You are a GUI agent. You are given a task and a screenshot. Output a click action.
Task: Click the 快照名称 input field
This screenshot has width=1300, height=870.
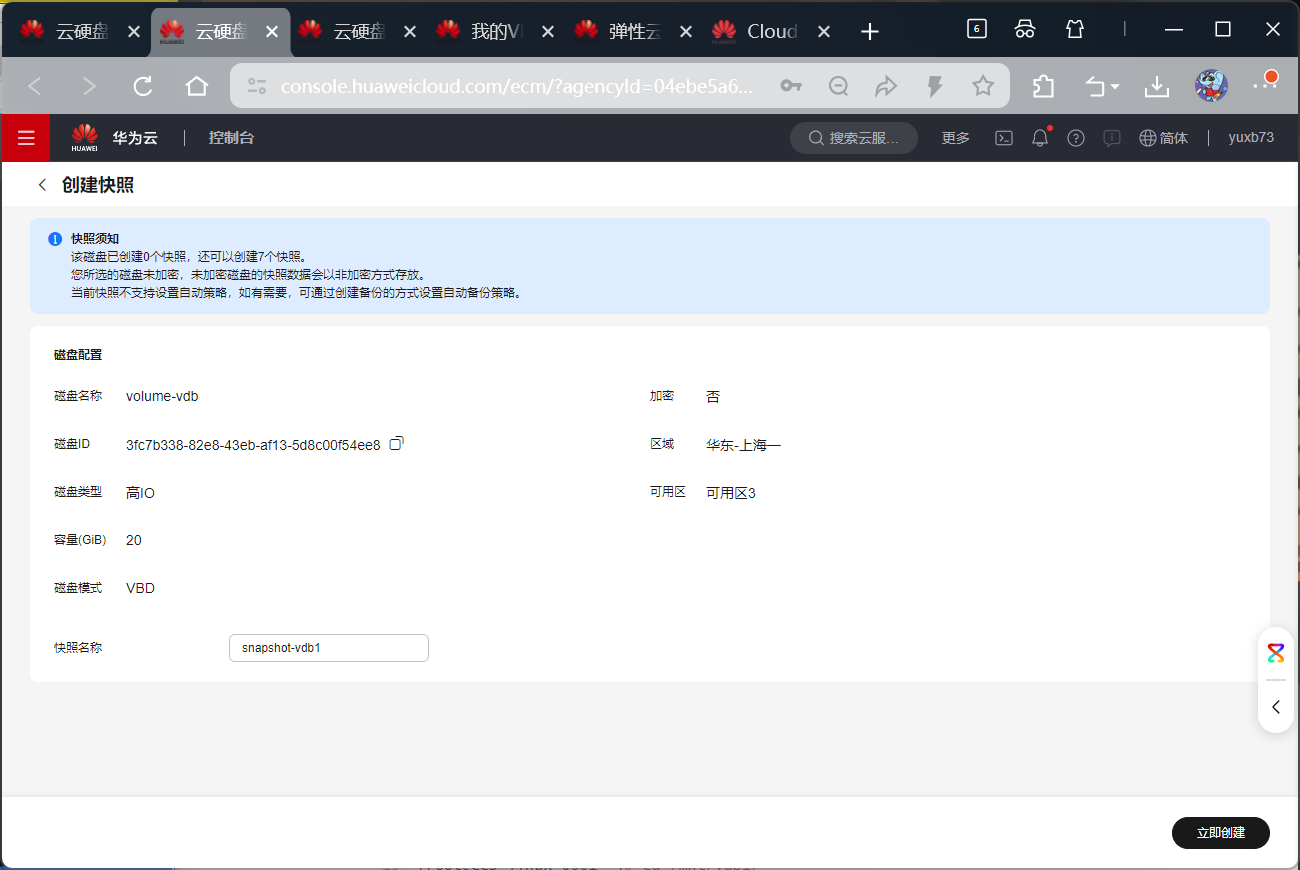(329, 648)
